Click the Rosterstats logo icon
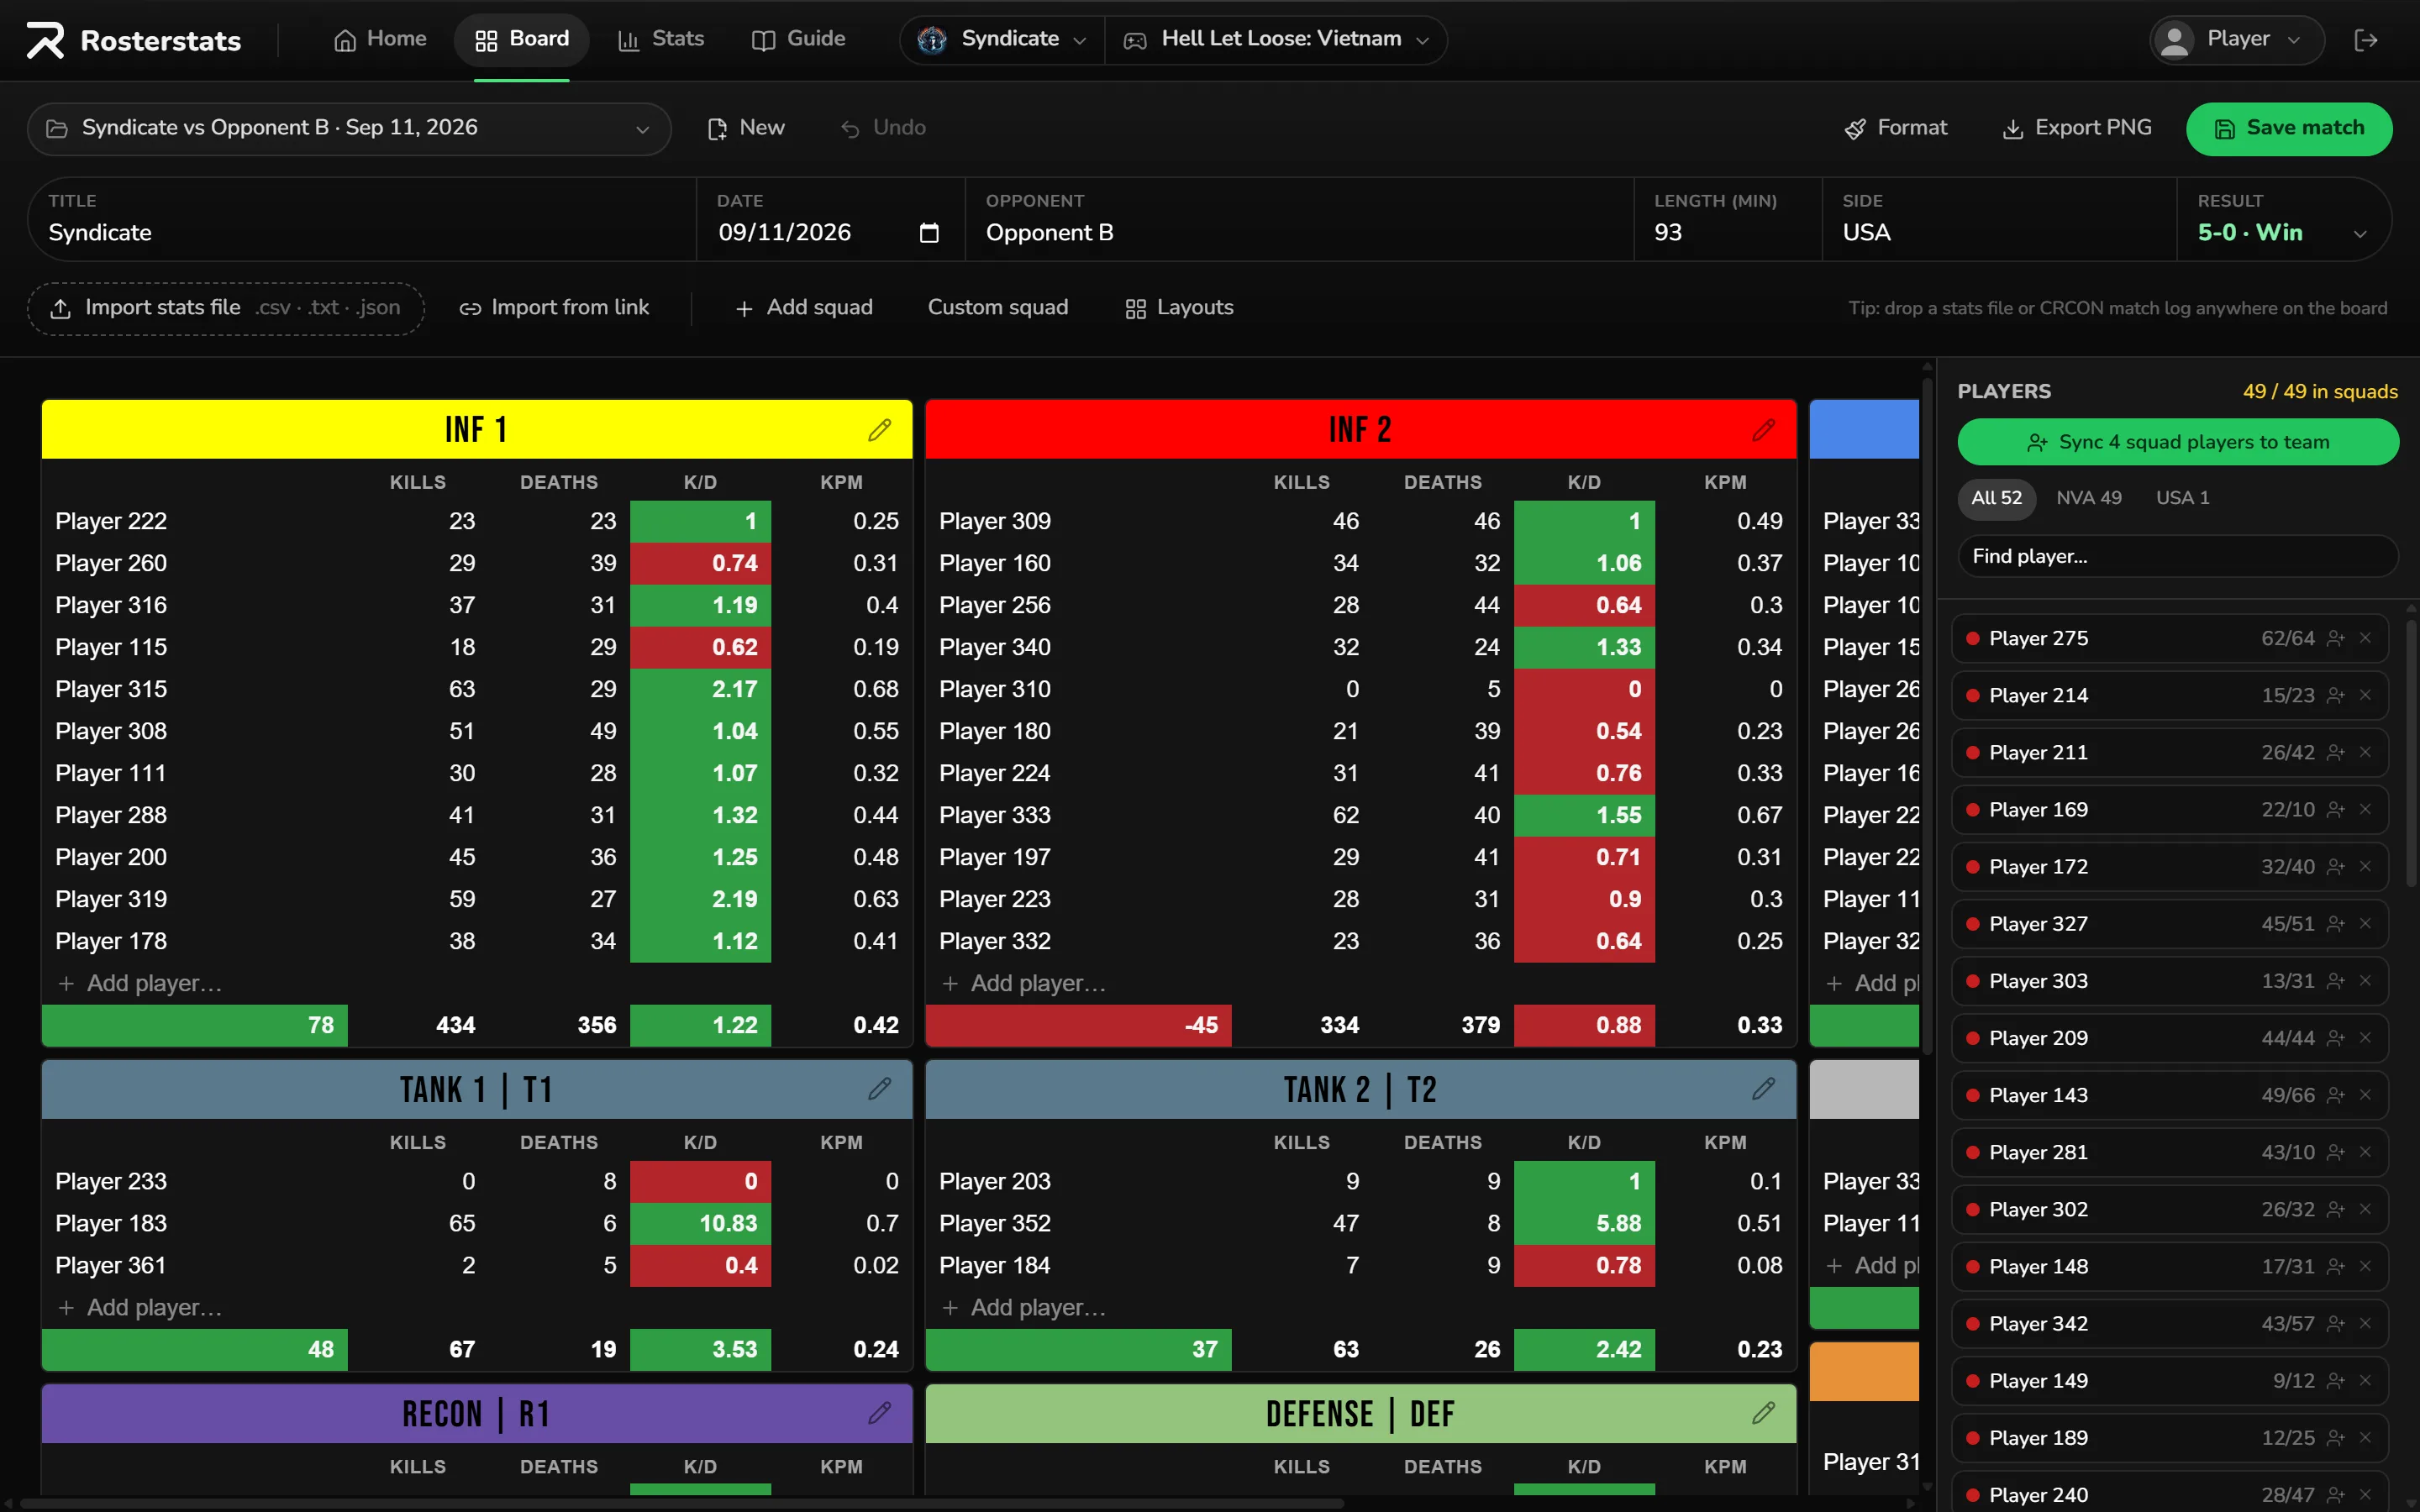Image resolution: width=2420 pixels, height=1512 pixels. pos(45,40)
